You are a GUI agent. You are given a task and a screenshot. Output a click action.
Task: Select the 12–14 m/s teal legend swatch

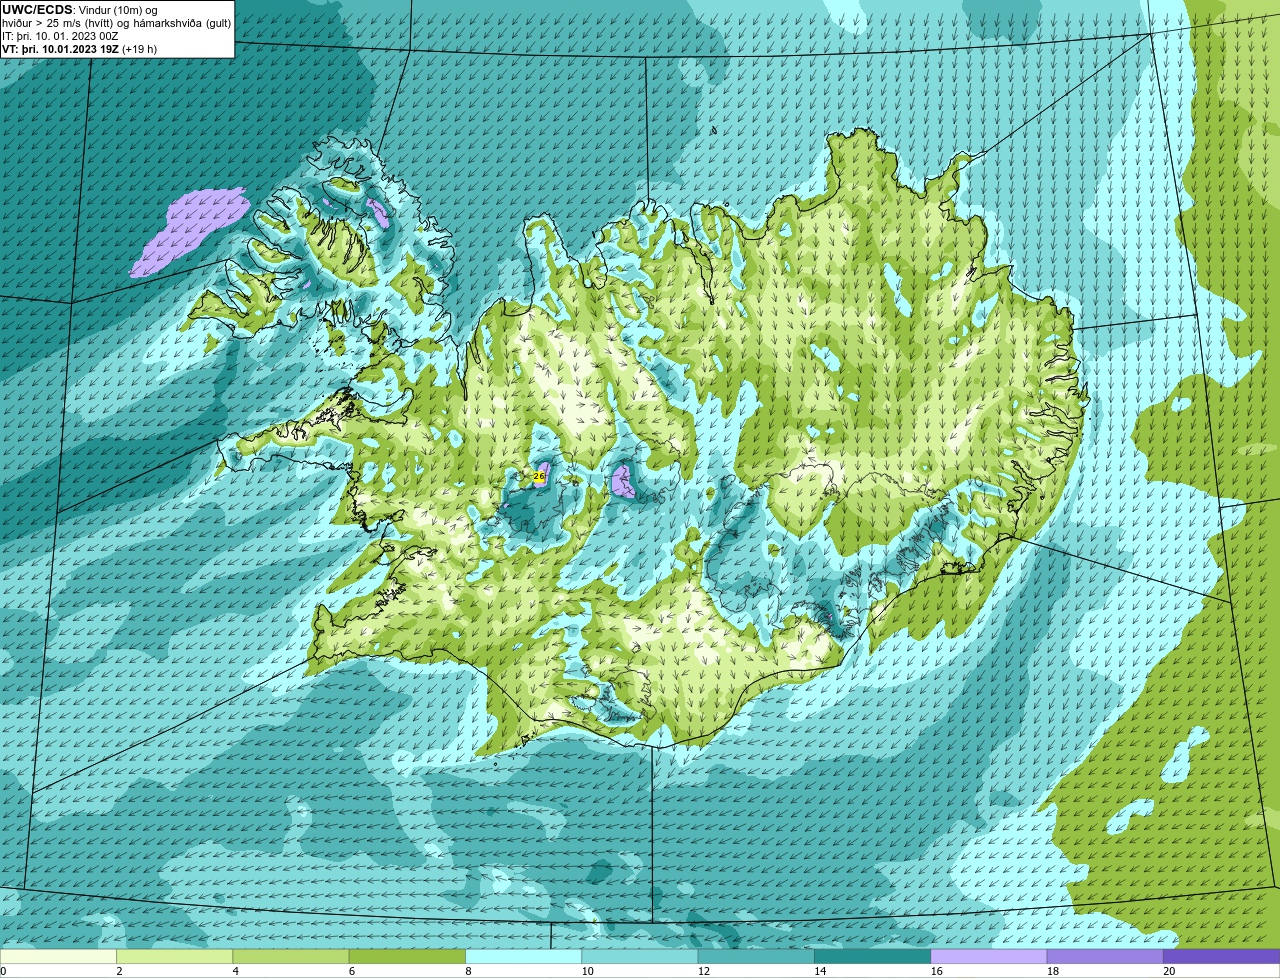click(756, 956)
